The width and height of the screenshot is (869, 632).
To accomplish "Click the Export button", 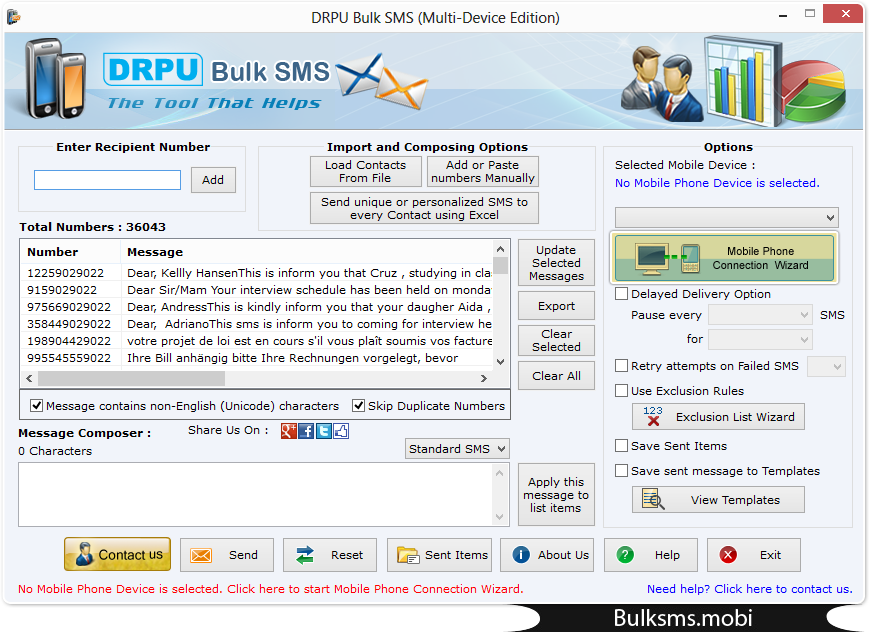I will [x=556, y=306].
